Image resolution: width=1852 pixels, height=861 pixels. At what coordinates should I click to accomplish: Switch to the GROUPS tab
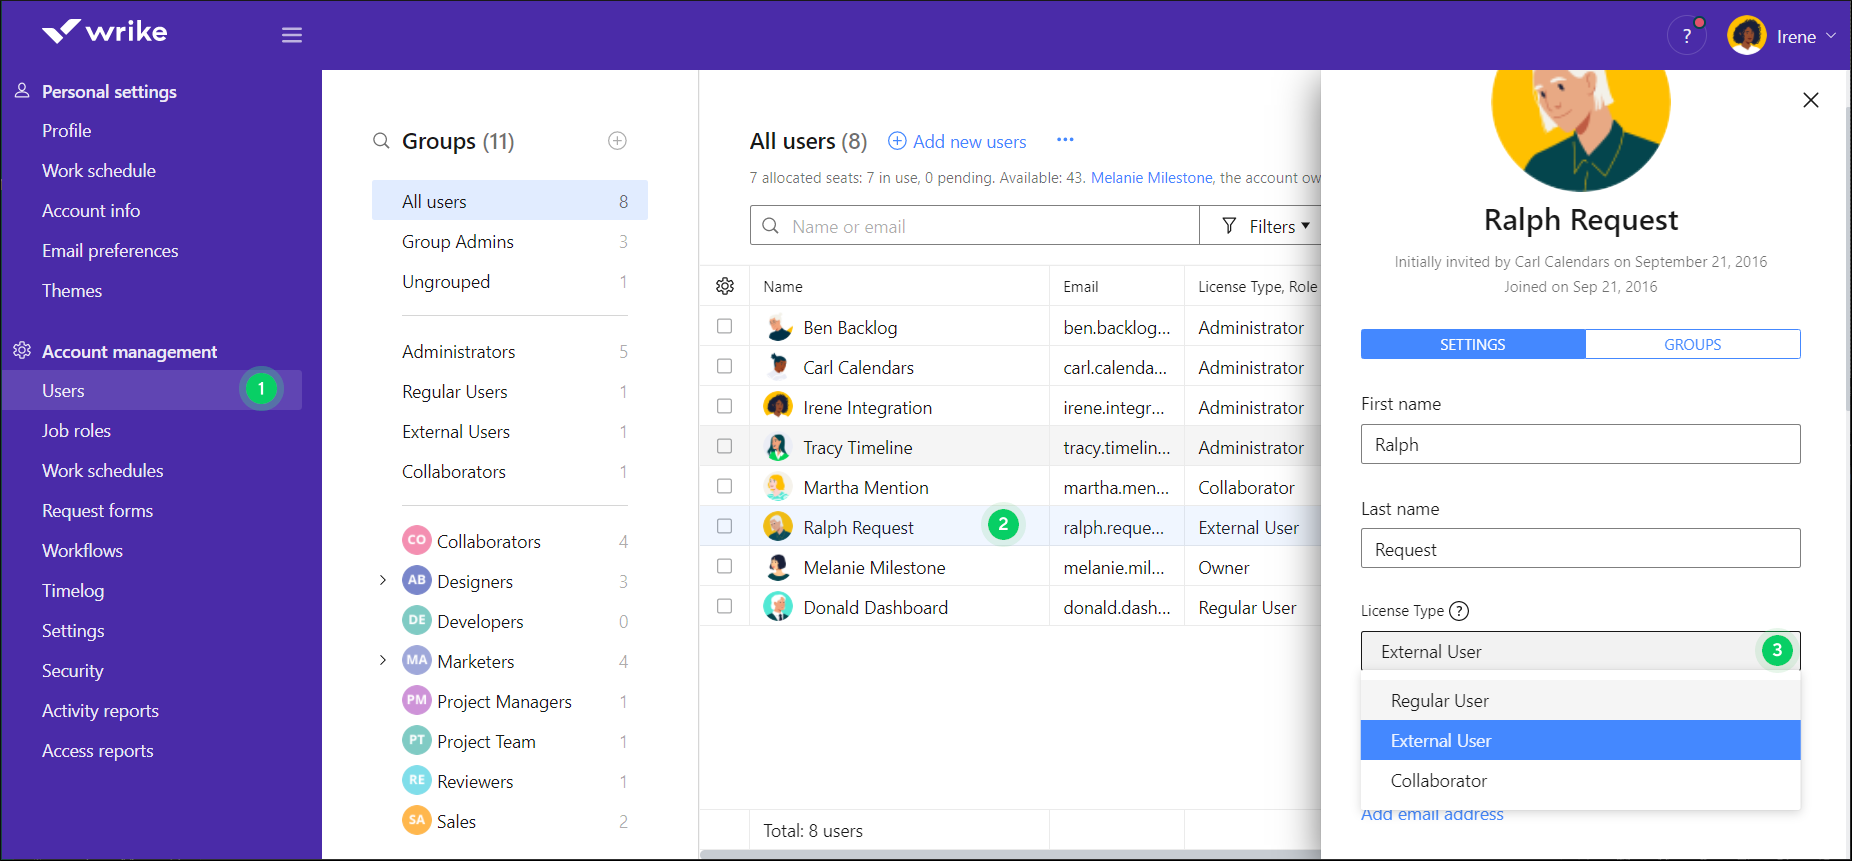(x=1692, y=344)
